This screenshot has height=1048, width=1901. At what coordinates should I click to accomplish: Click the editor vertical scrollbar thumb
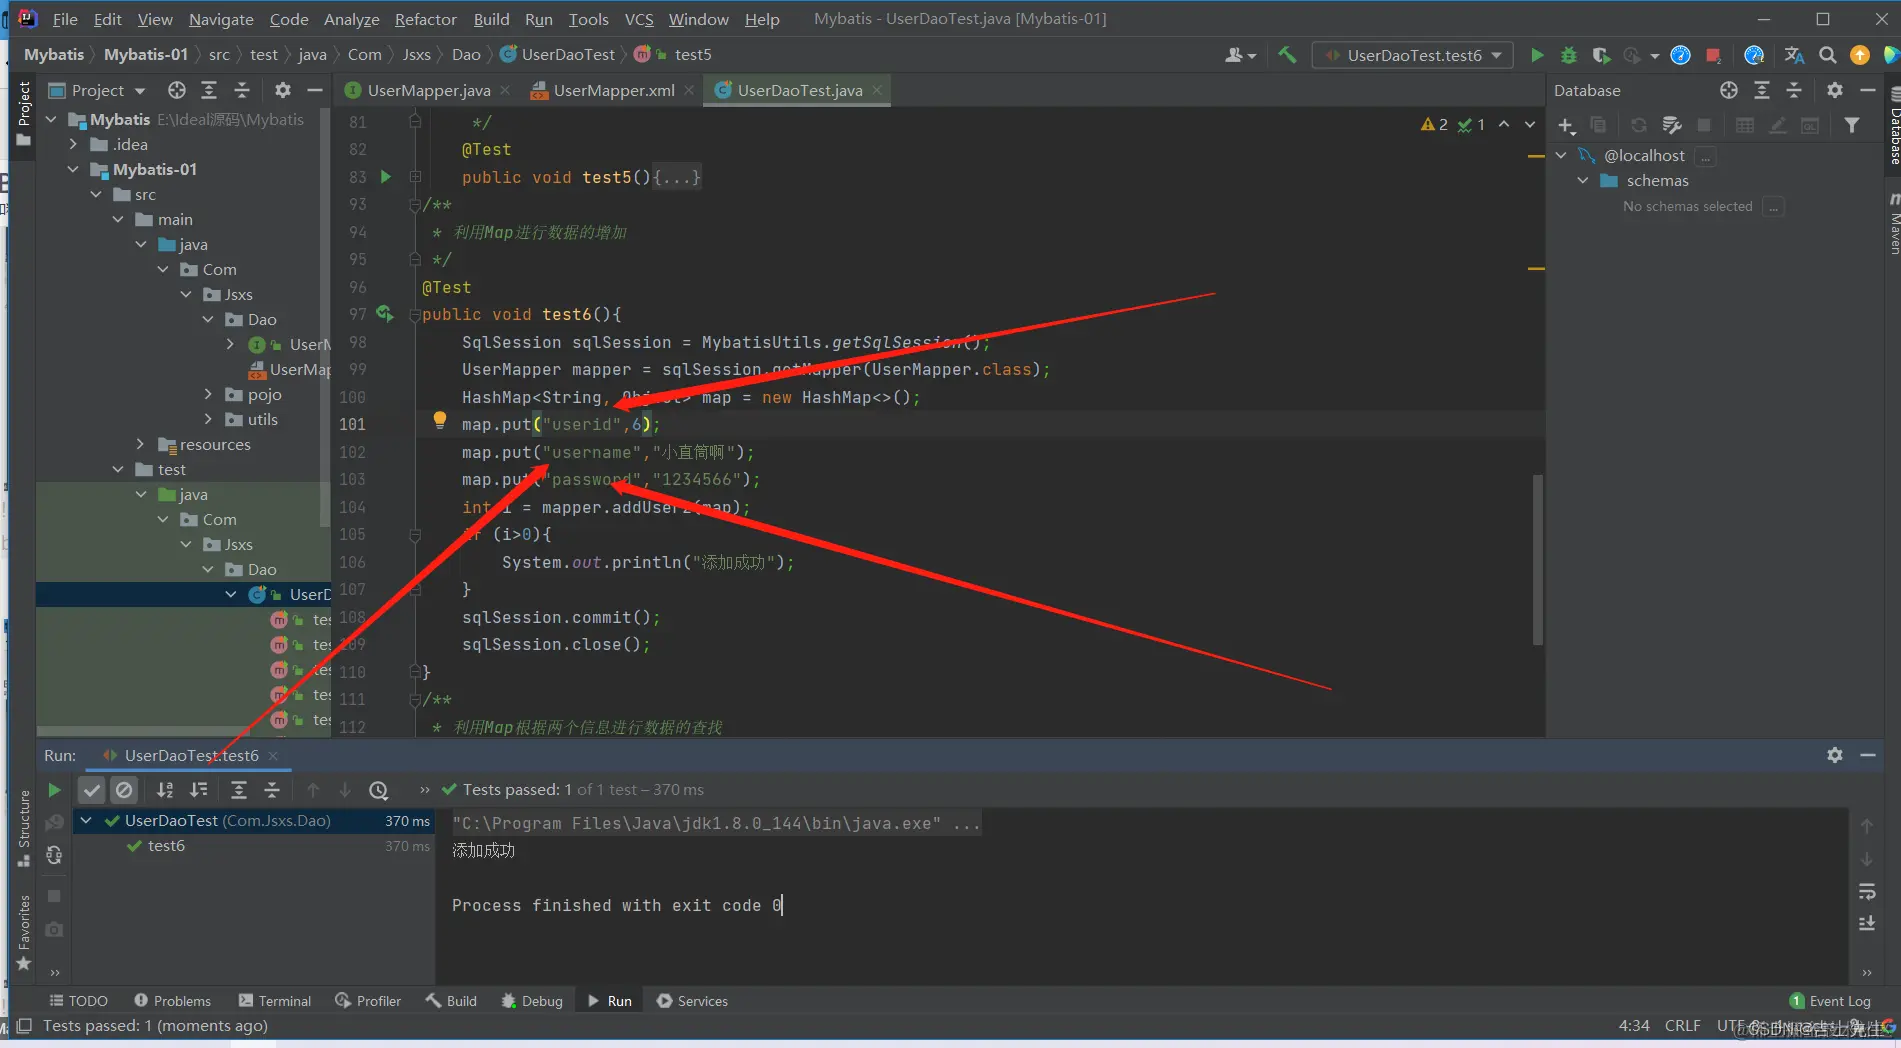point(1537,560)
